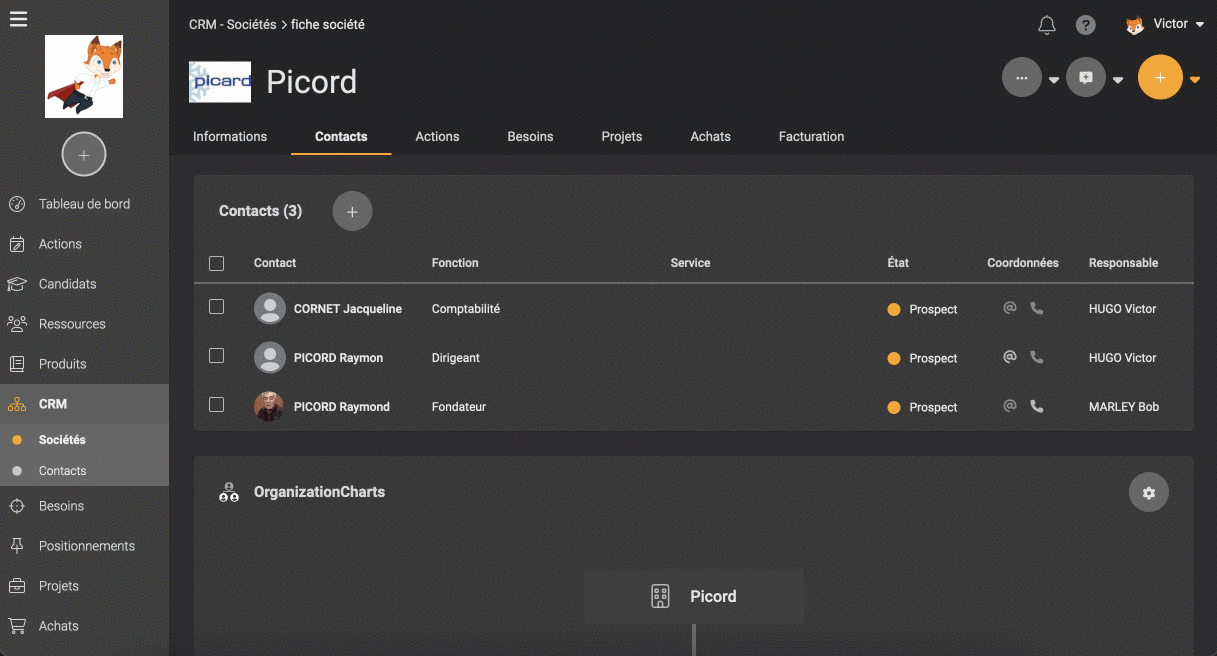The width and height of the screenshot is (1217, 656).
Task: Click the Projets briefcase icon in sidebar
Action: click(17, 586)
